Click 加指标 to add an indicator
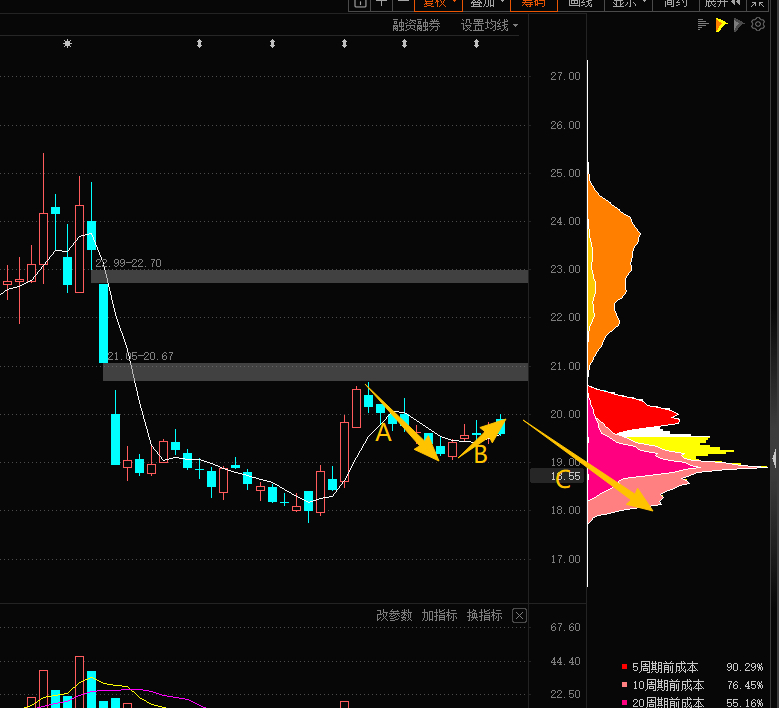 click(439, 616)
